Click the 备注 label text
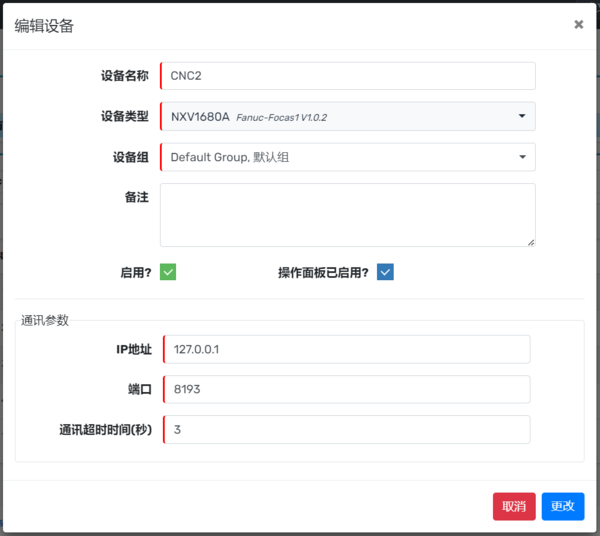 [x=137, y=197]
